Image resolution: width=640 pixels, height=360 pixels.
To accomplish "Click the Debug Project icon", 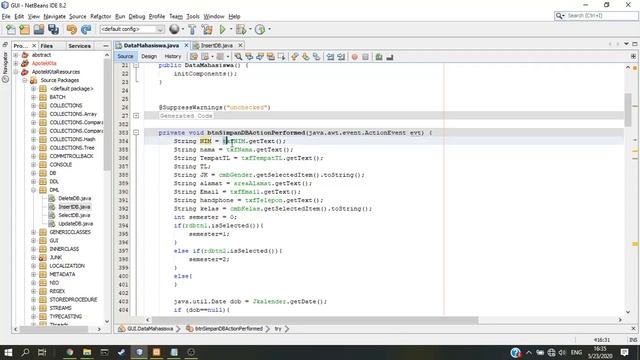I will point(241,29).
